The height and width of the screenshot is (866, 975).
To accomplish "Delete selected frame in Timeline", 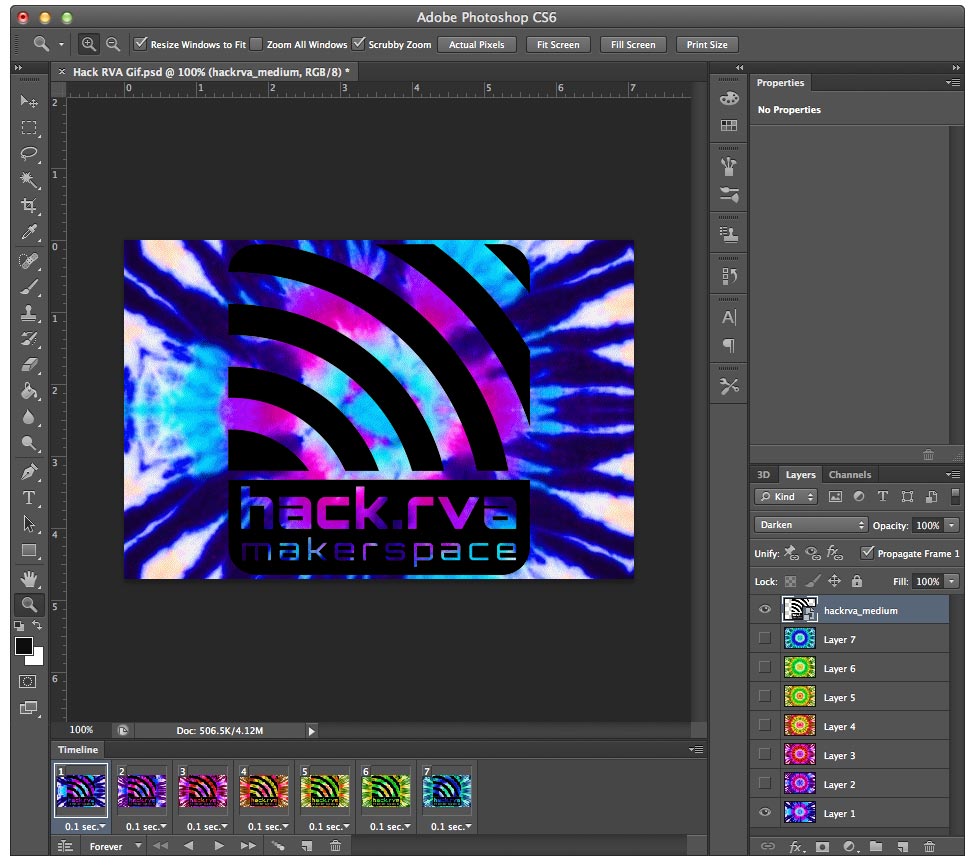I will 335,845.
